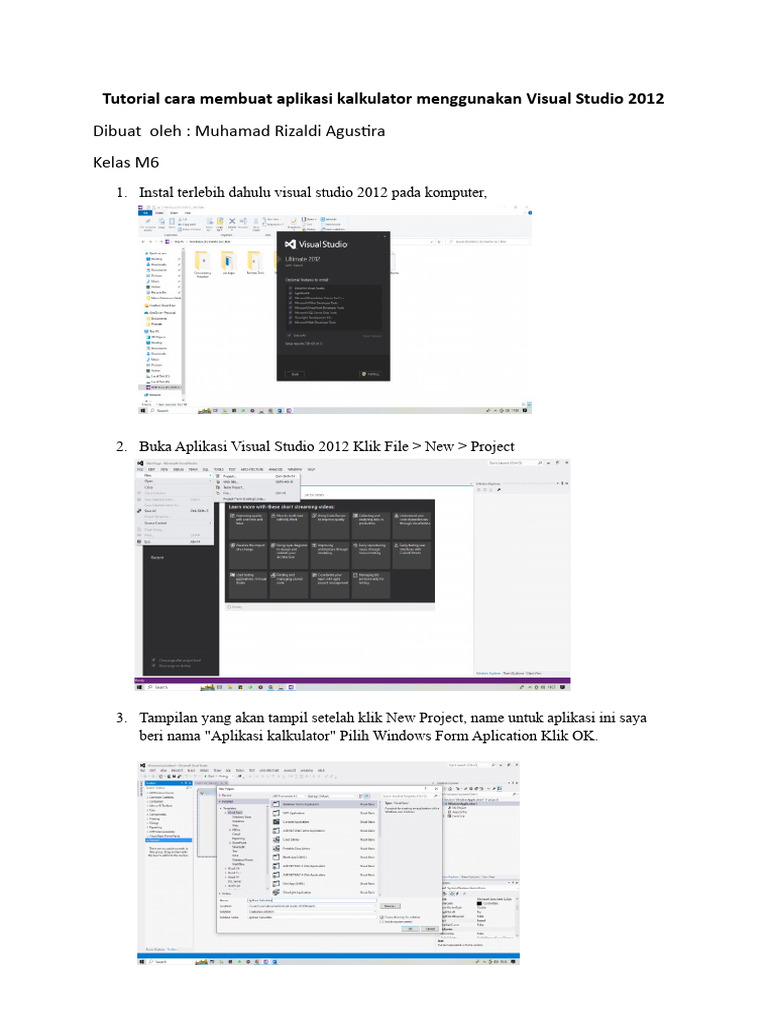The height and width of the screenshot is (1024, 768).
Task: Switch to Team Explorer tab on Start Page
Action: point(513,673)
